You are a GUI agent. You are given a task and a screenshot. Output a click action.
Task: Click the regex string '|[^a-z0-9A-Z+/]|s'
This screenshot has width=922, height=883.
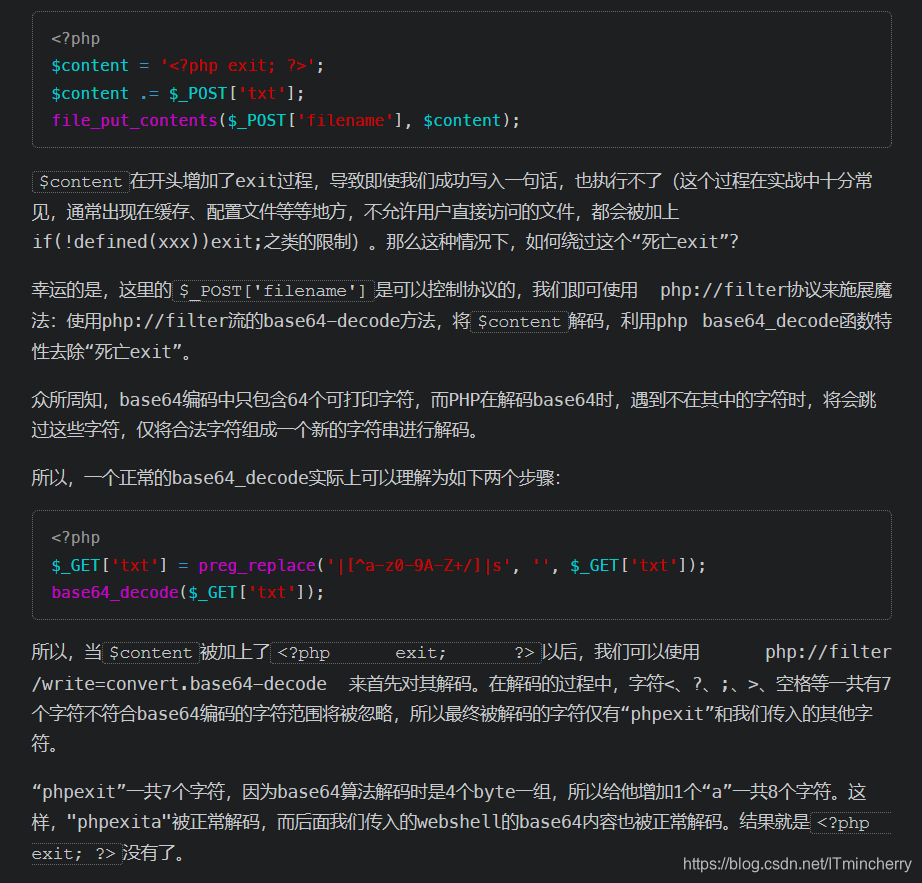(x=419, y=566)
